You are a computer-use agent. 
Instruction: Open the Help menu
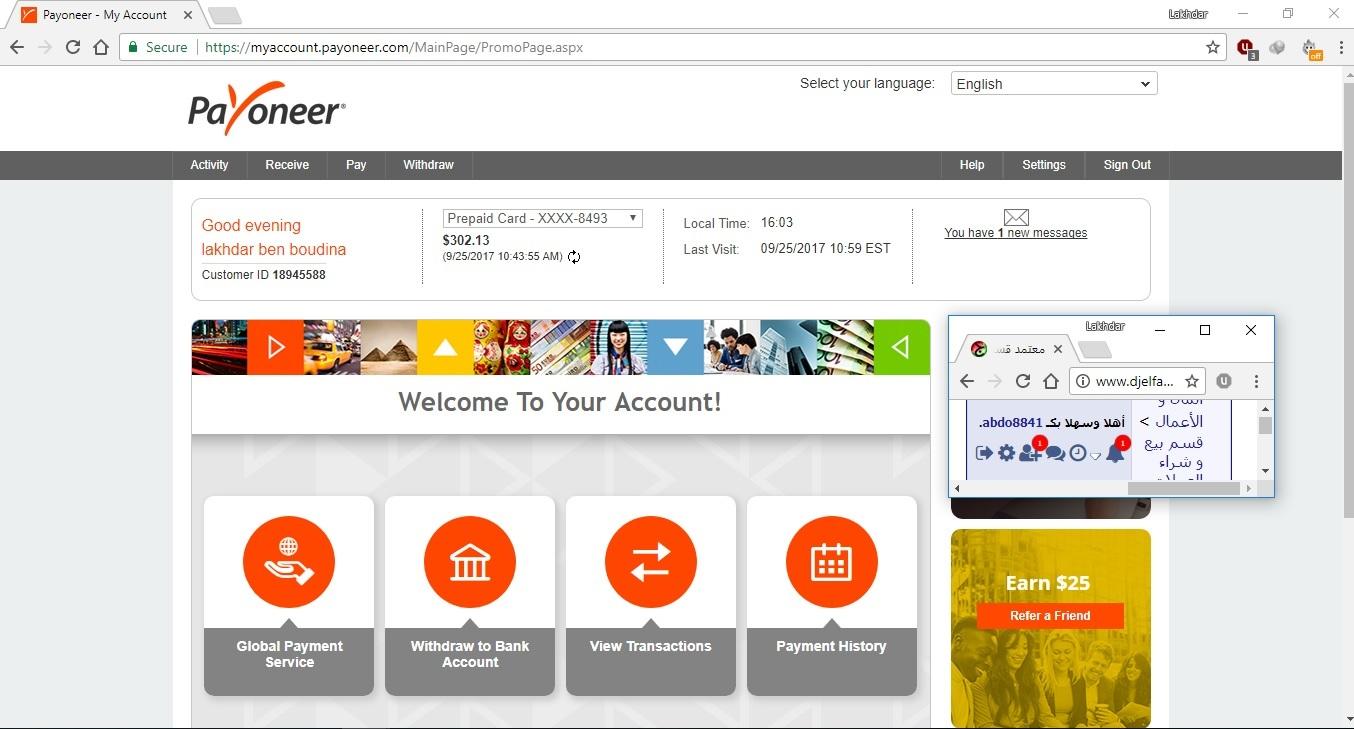click(972, 165)
